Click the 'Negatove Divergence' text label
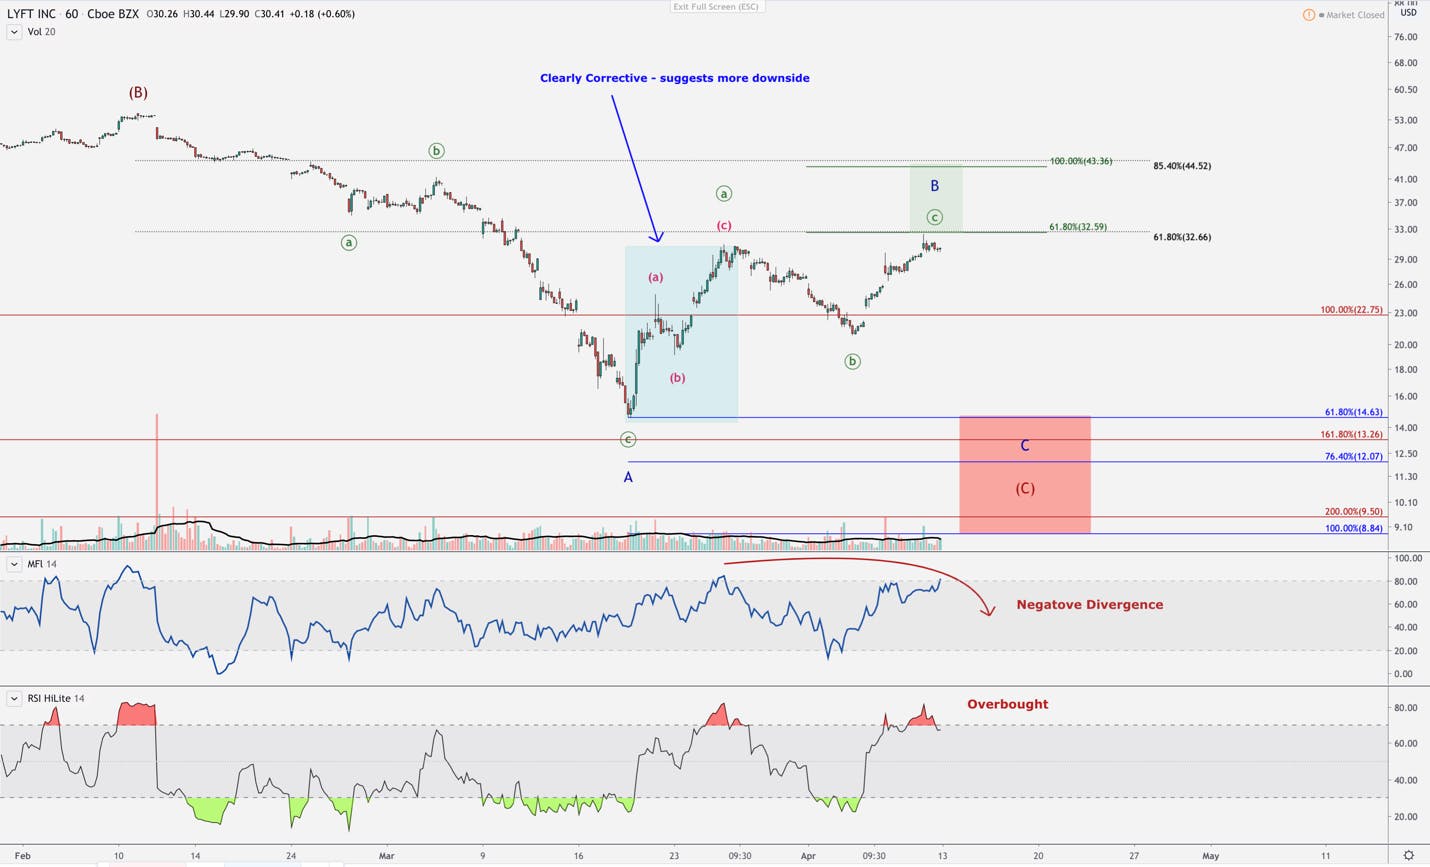 click(1090, 605)
